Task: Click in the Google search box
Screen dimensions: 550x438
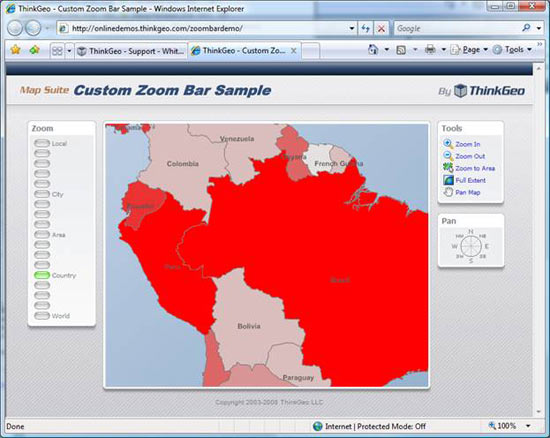Action: pos(457,28)
